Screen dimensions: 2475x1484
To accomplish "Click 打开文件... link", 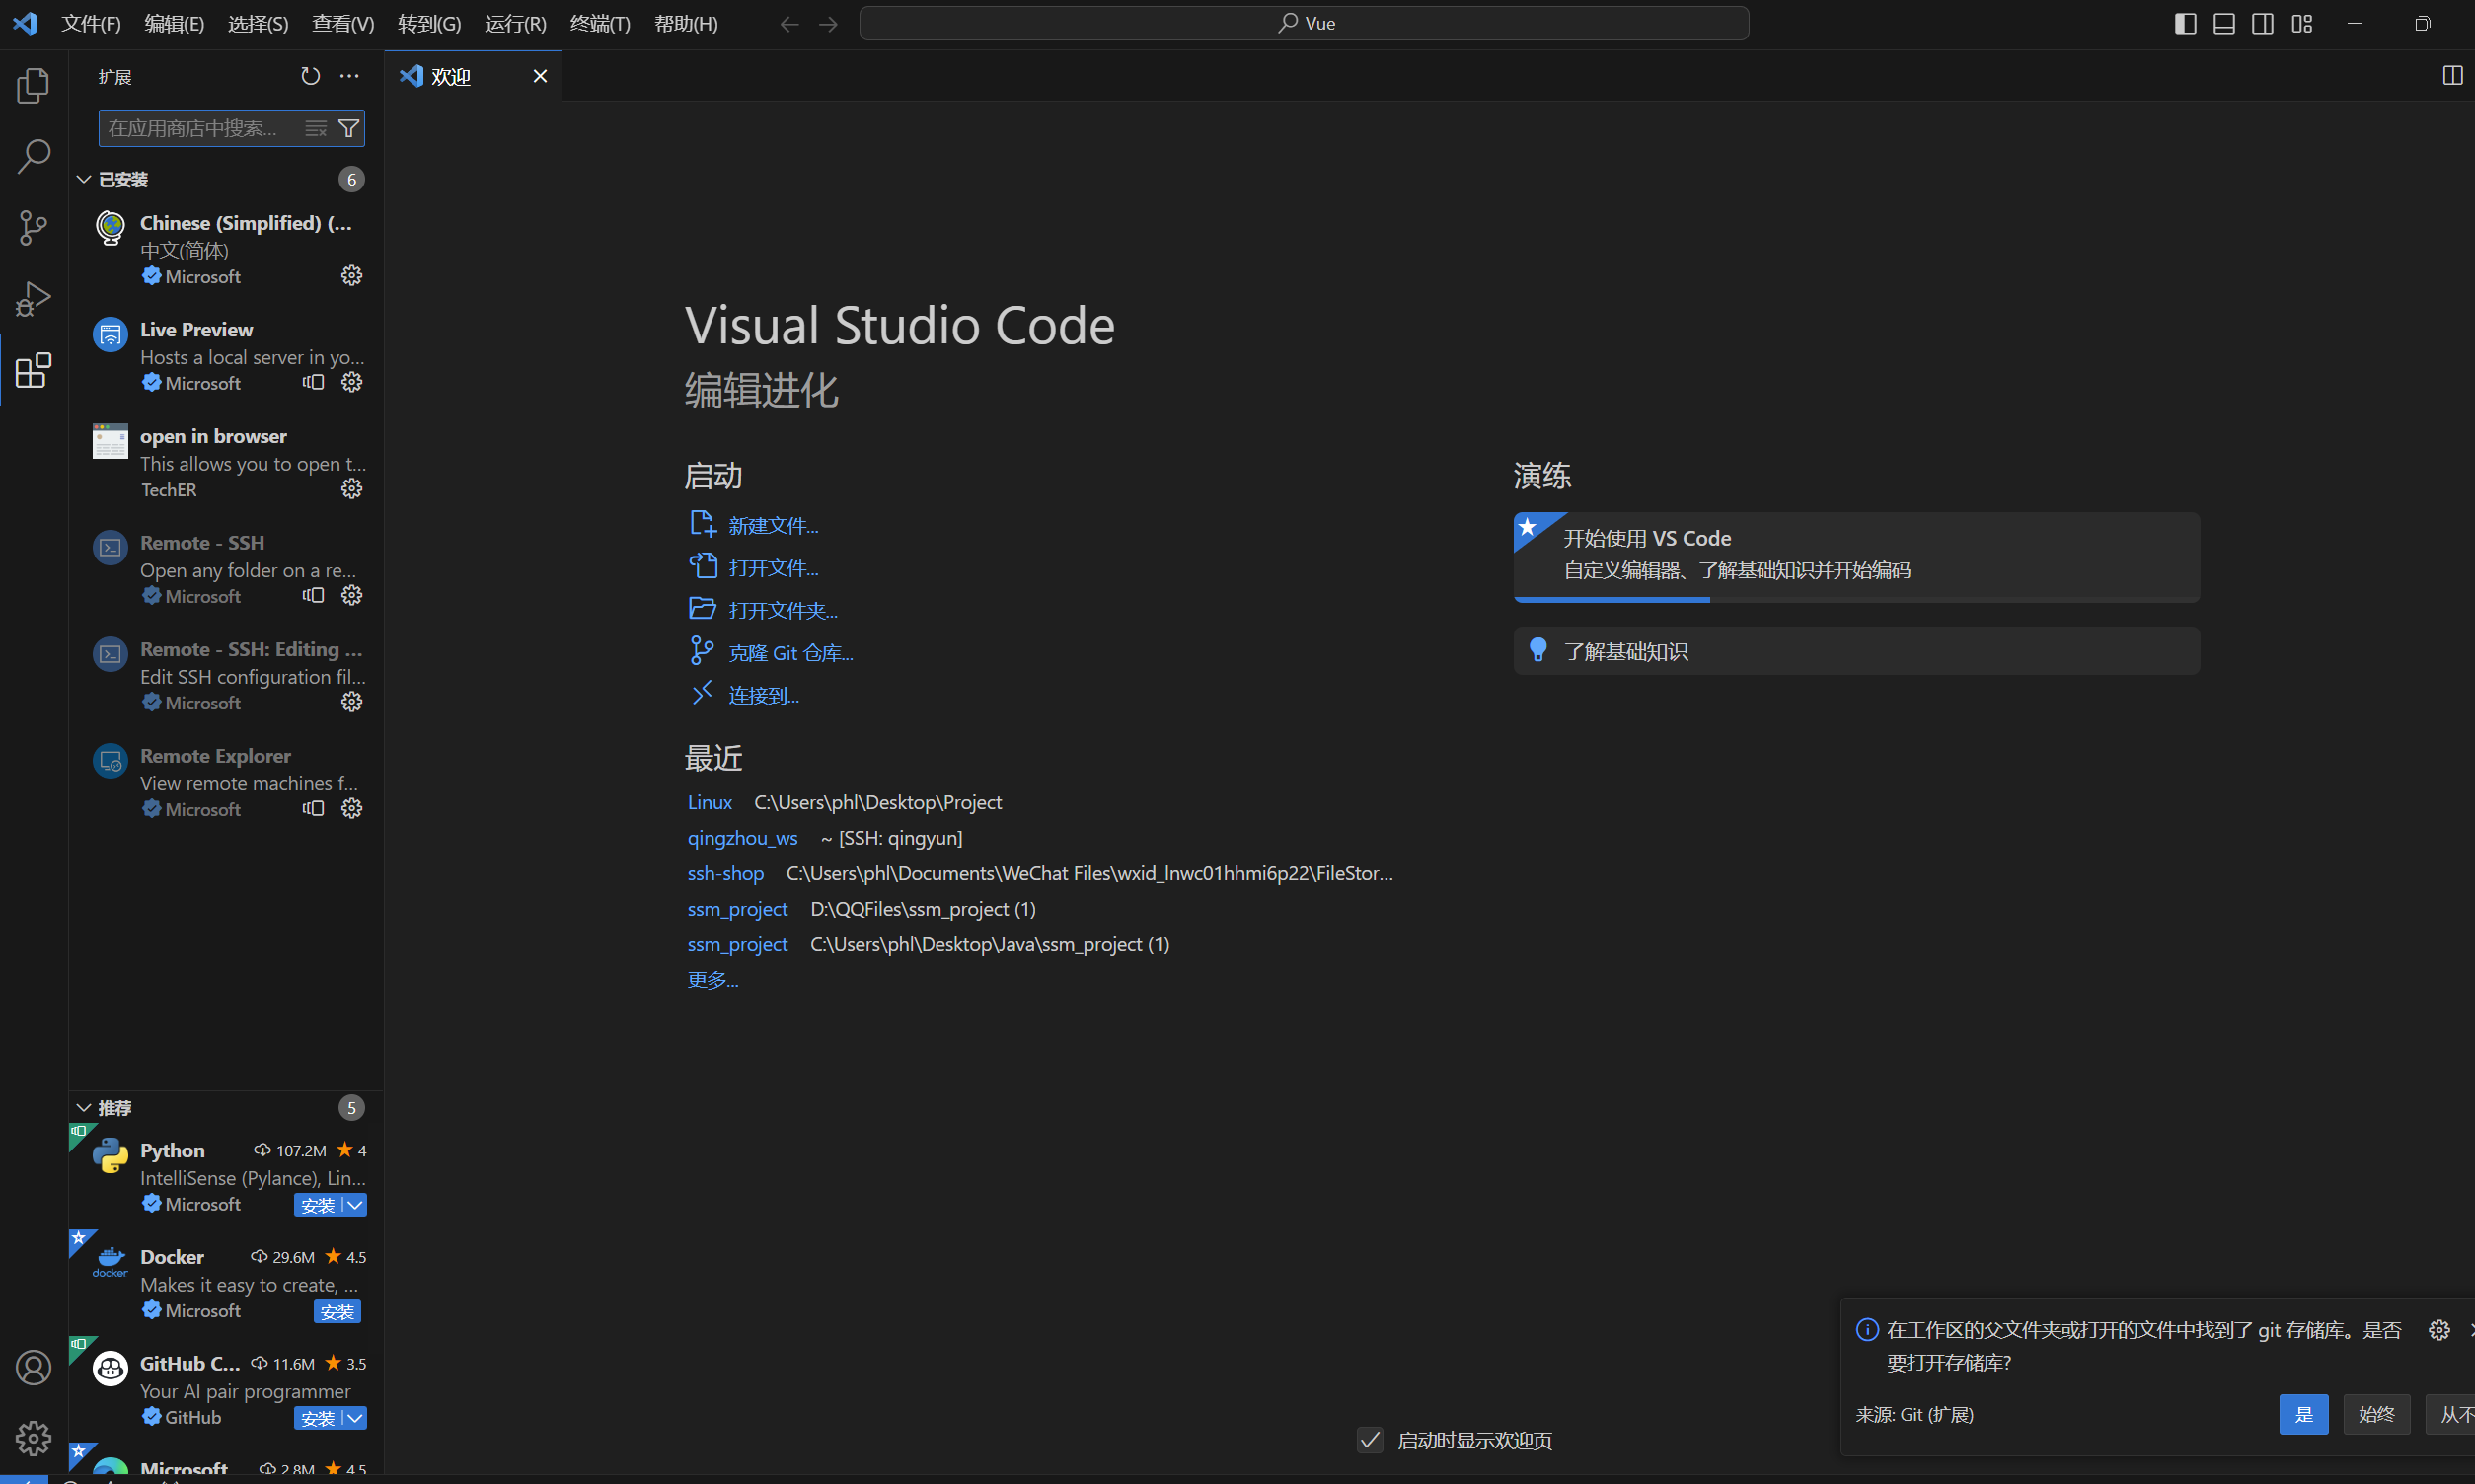I will 773,567.
